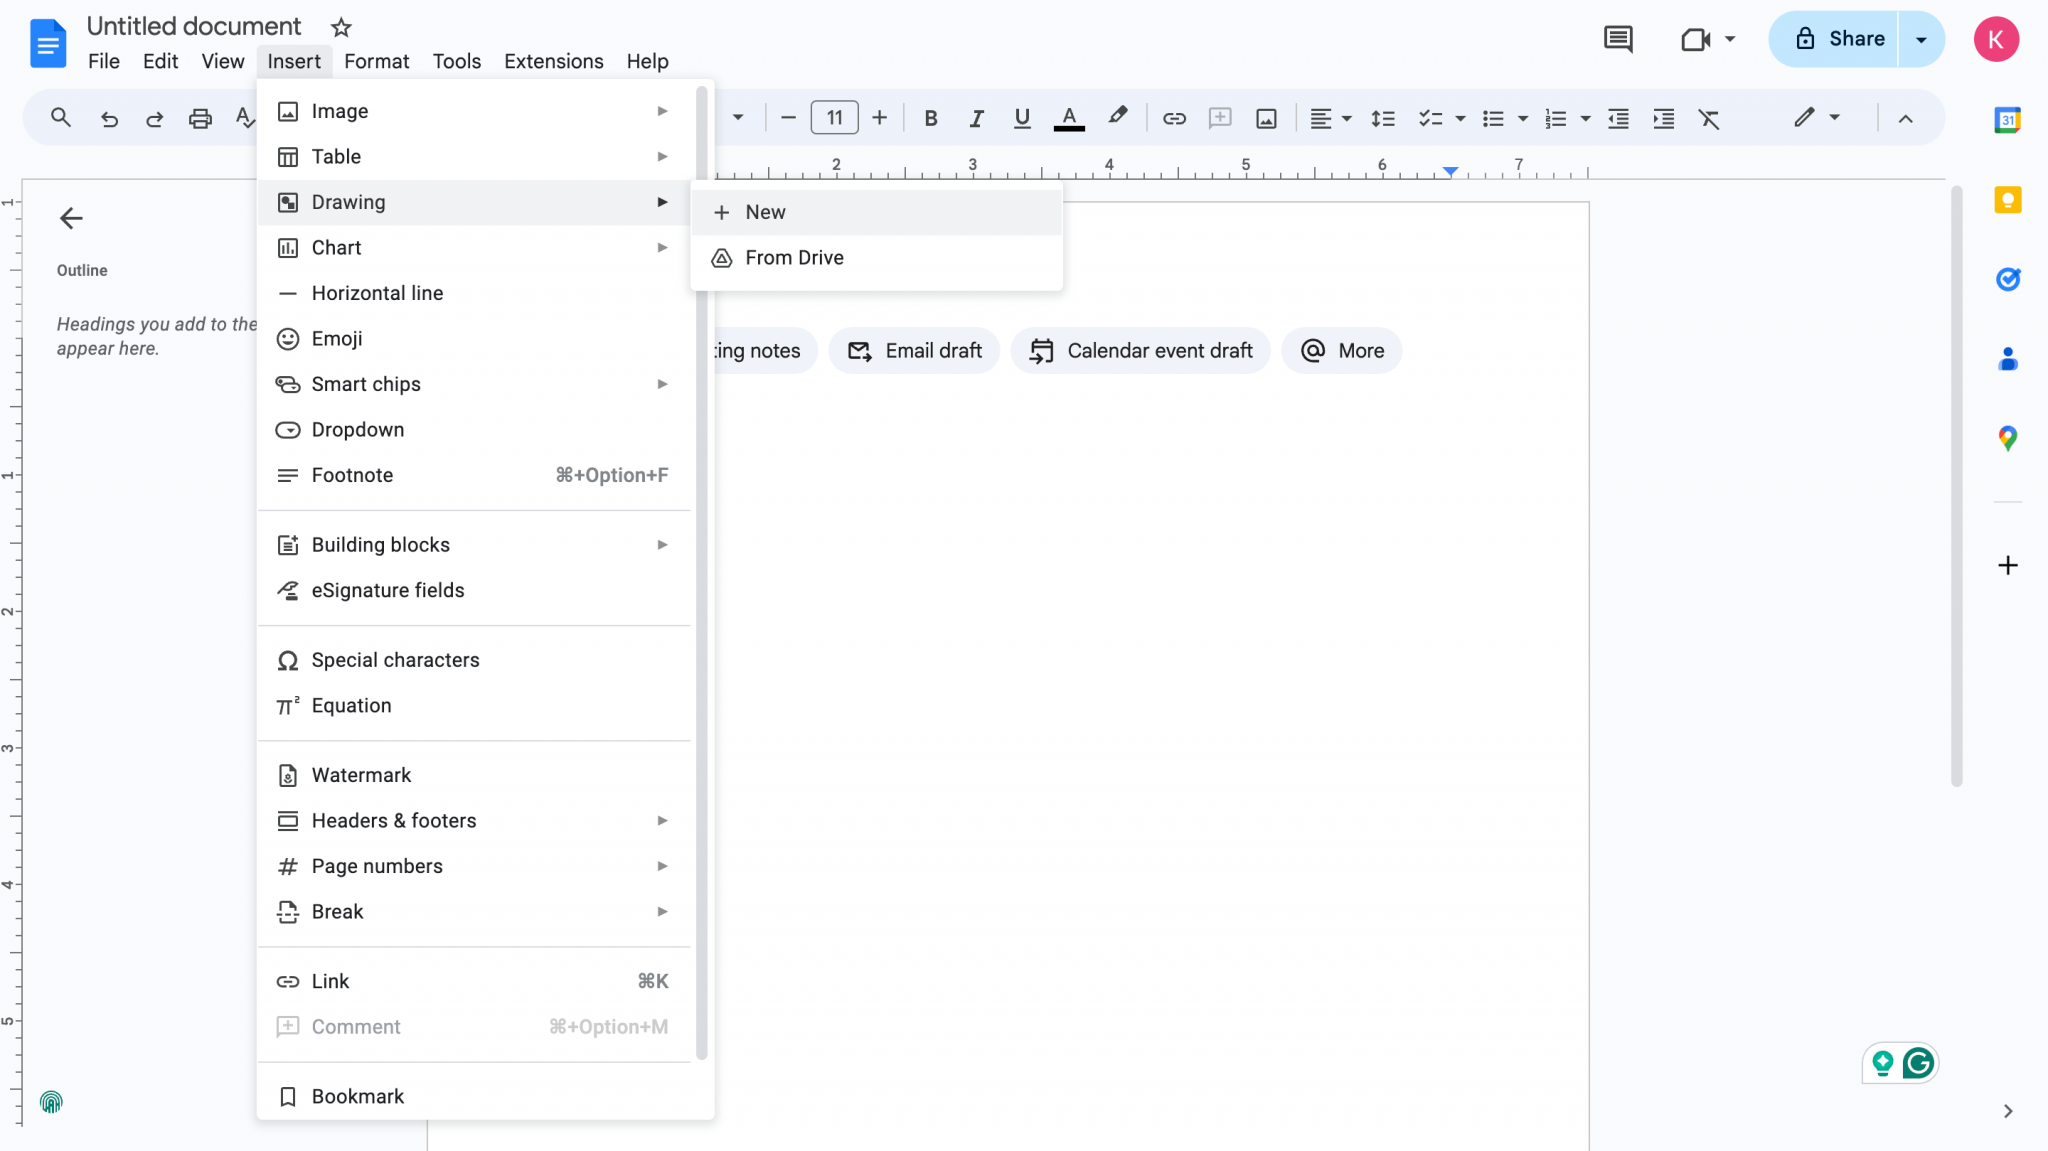
Task: Open Google Keep in the side panel
Action: pyautogui.click(x=2007, y=200)
